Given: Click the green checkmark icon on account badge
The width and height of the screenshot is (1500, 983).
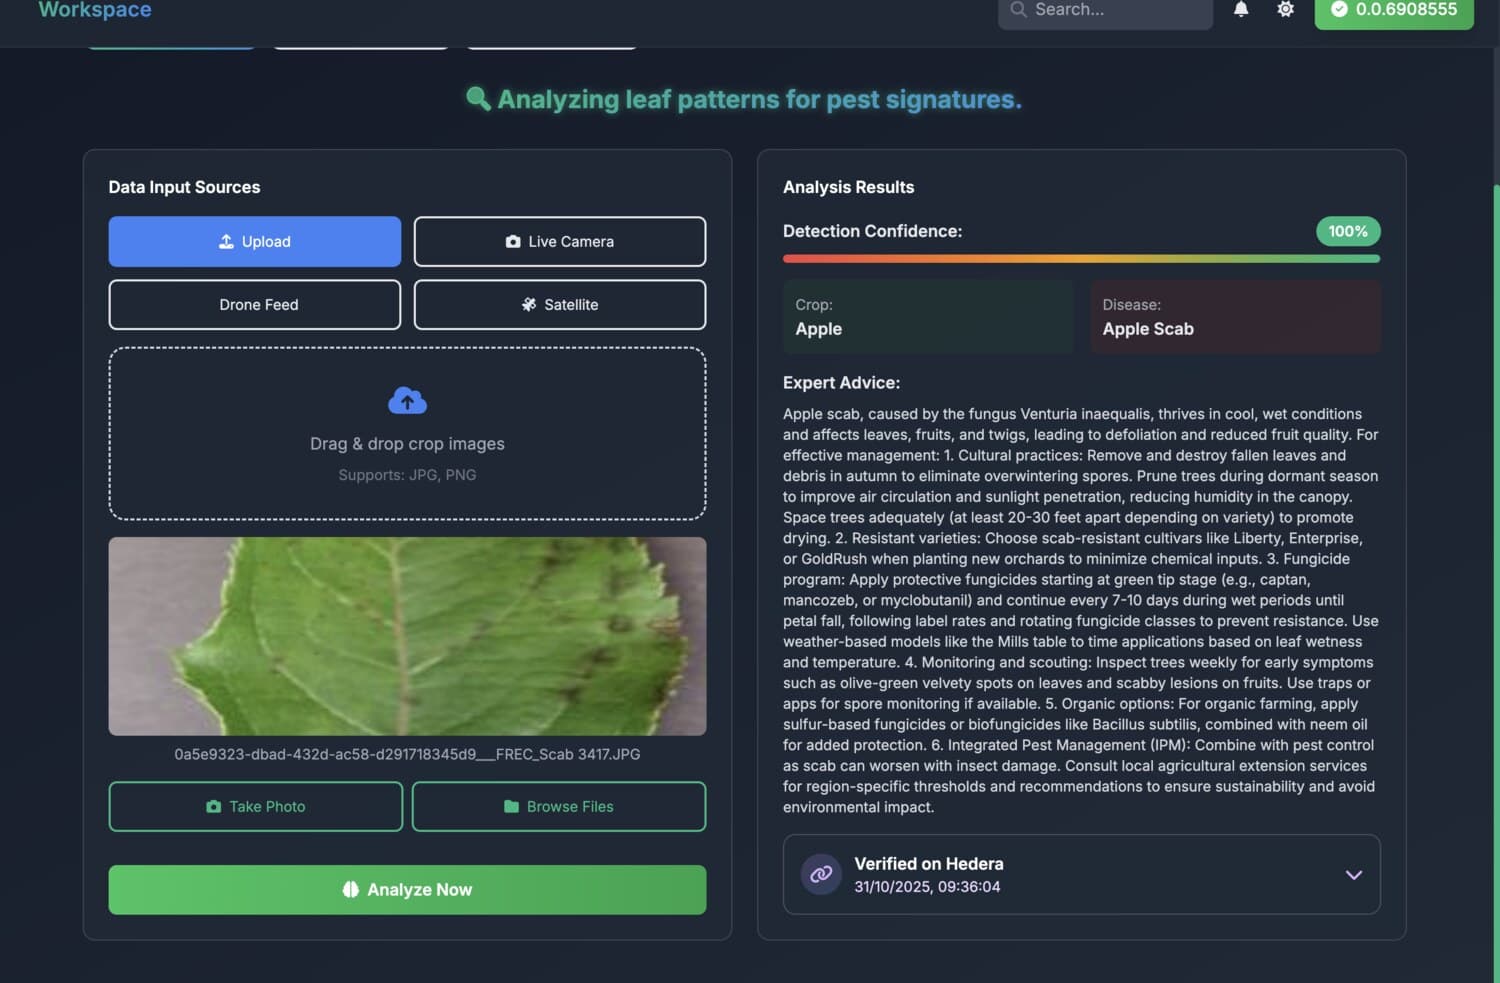Looking at the screenshot, I should point(1339,9).
